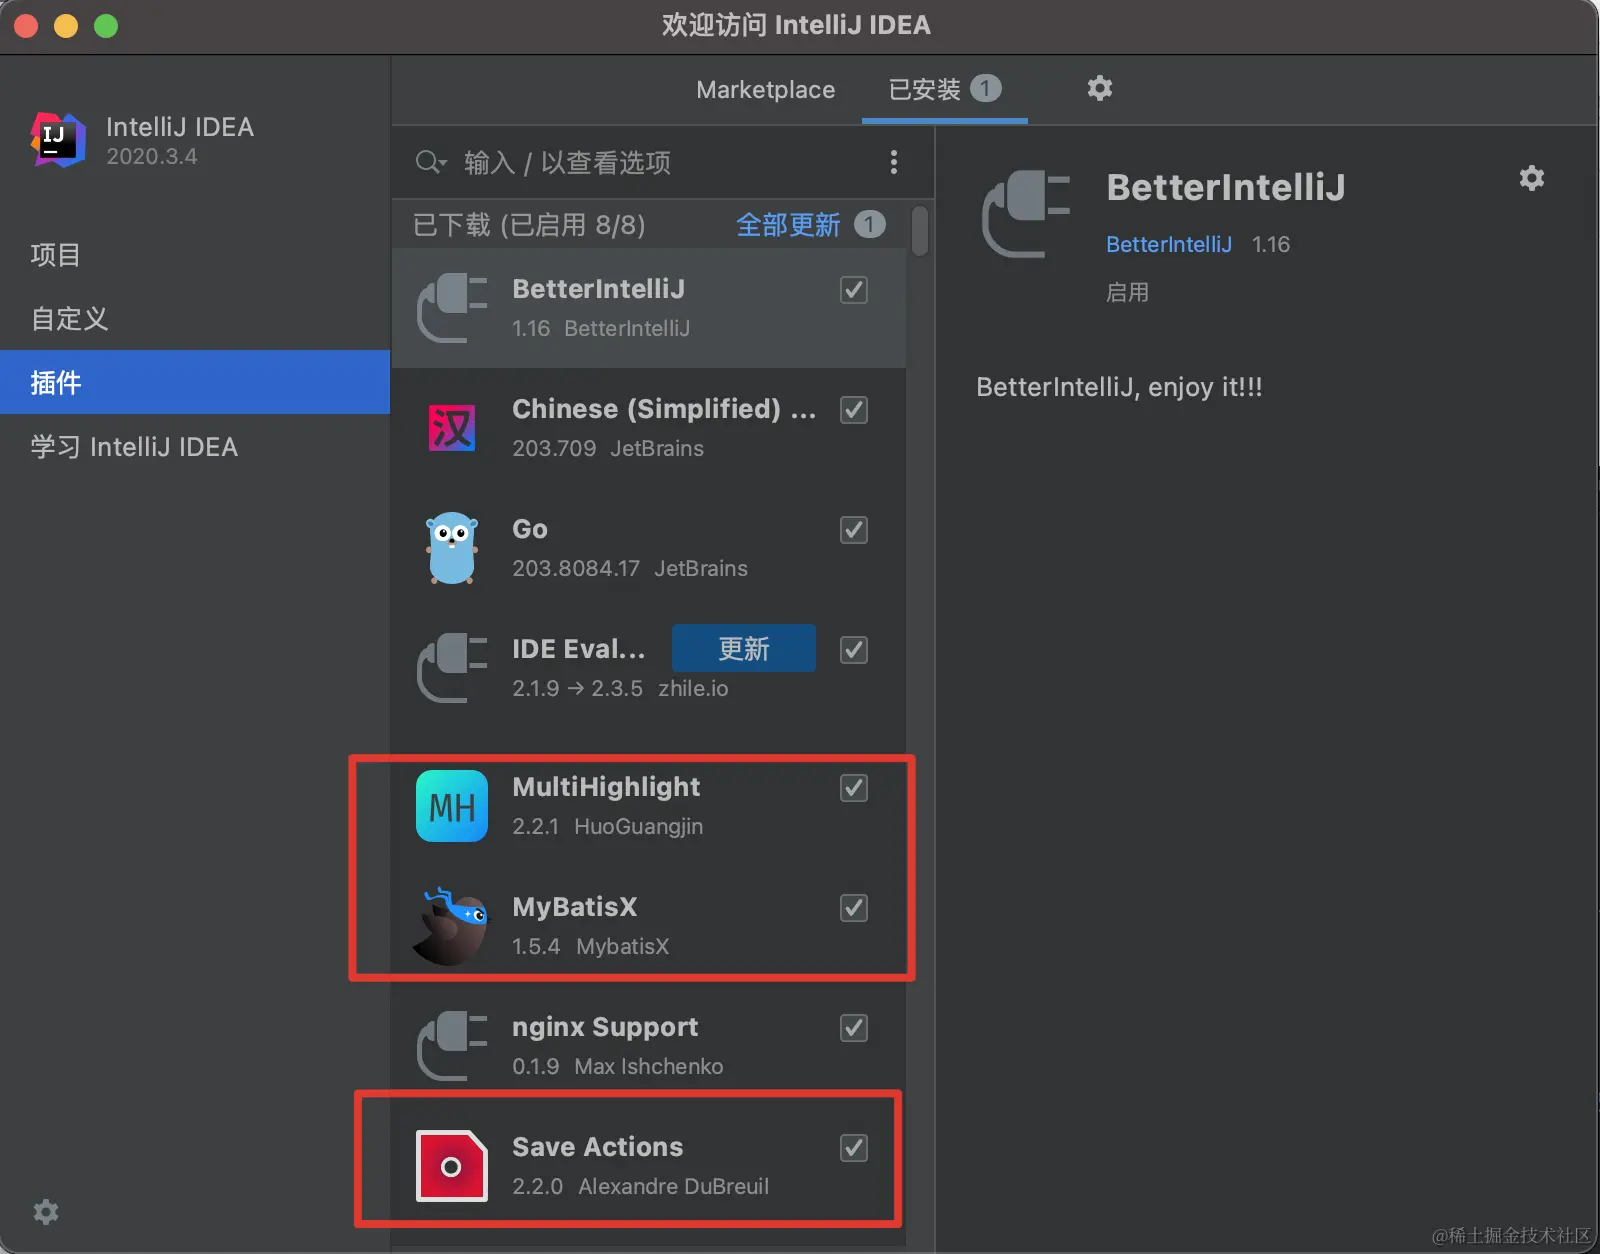This screenshot has width=1600, height=1254.
Task: Disable the BetterIntelliJ plugin checkbox
Action: (x=854, y=290)
